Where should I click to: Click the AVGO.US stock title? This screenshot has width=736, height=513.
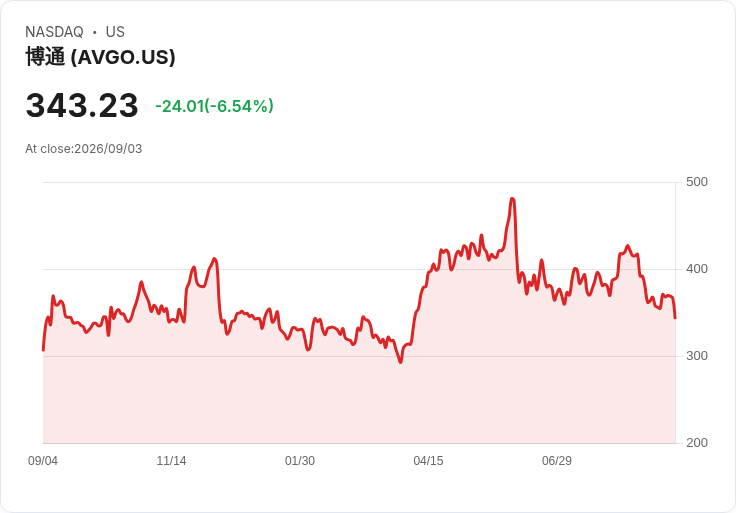pos(100,57)
